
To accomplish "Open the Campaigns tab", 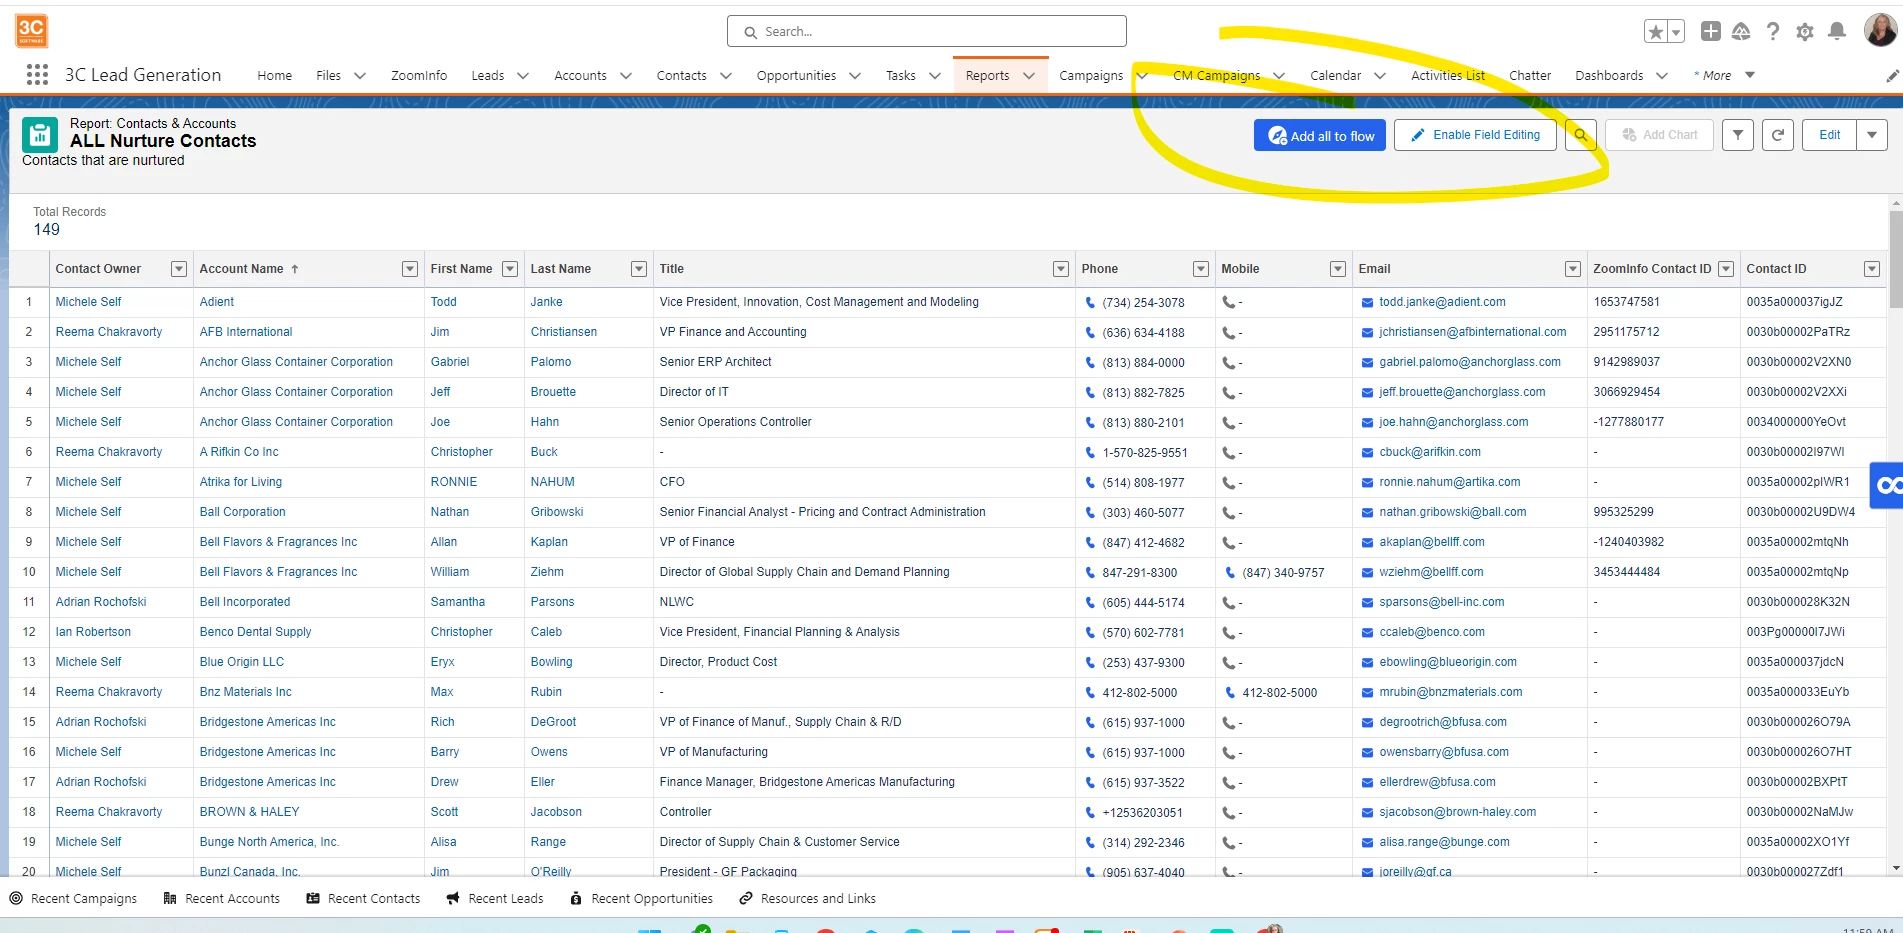I will pos(1091,76).
